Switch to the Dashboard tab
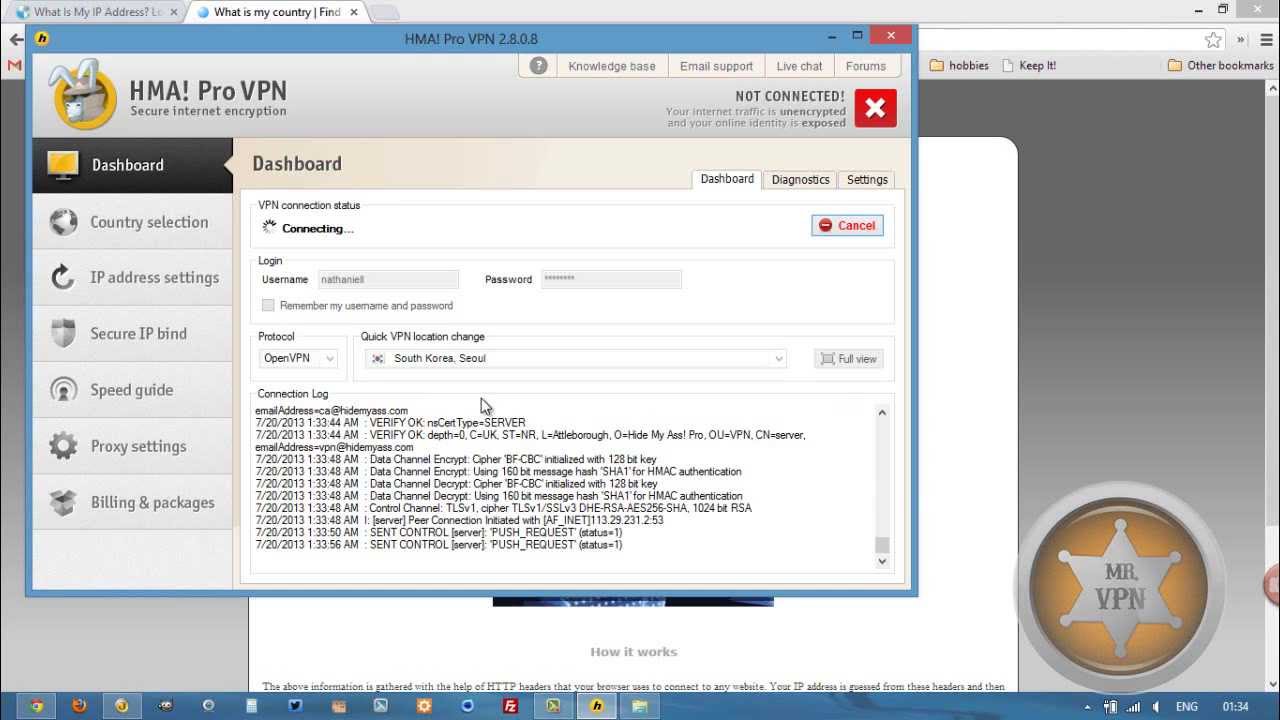The width and height of the screenshot is (1280, 720). (x=727, y=179)
